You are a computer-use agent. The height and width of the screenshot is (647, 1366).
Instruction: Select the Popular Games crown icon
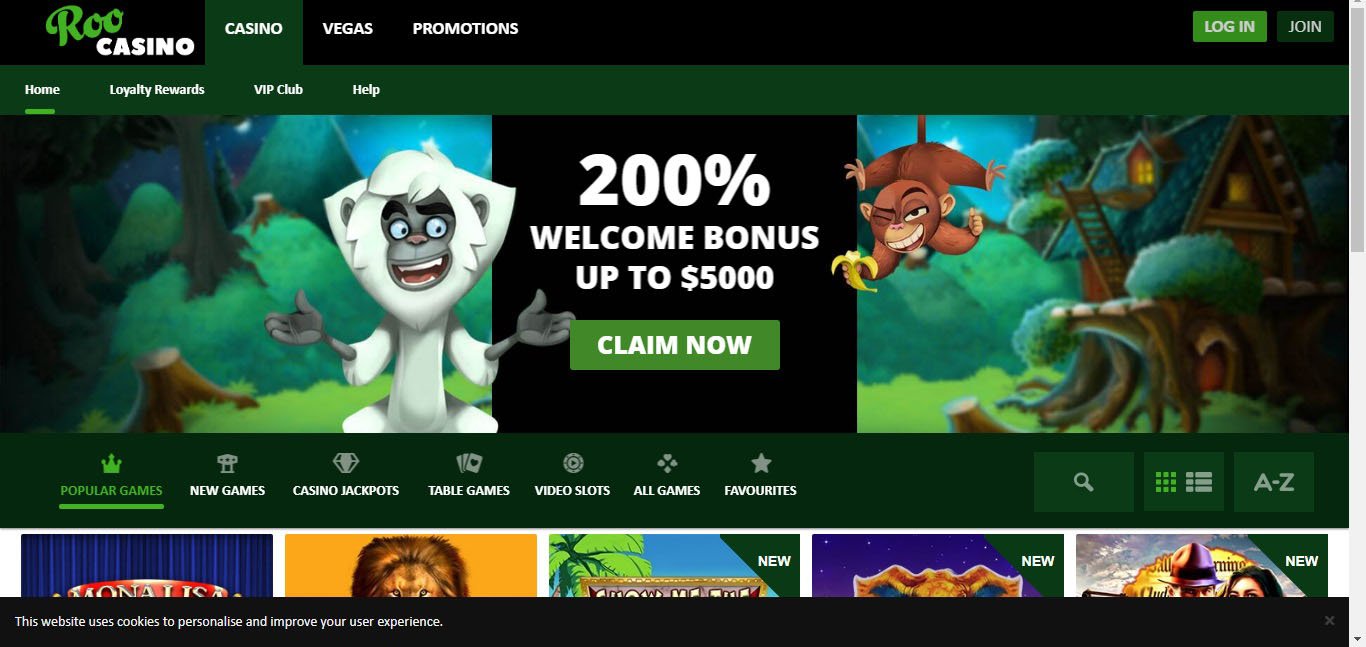pyautogui.click(x=111, y=463)
